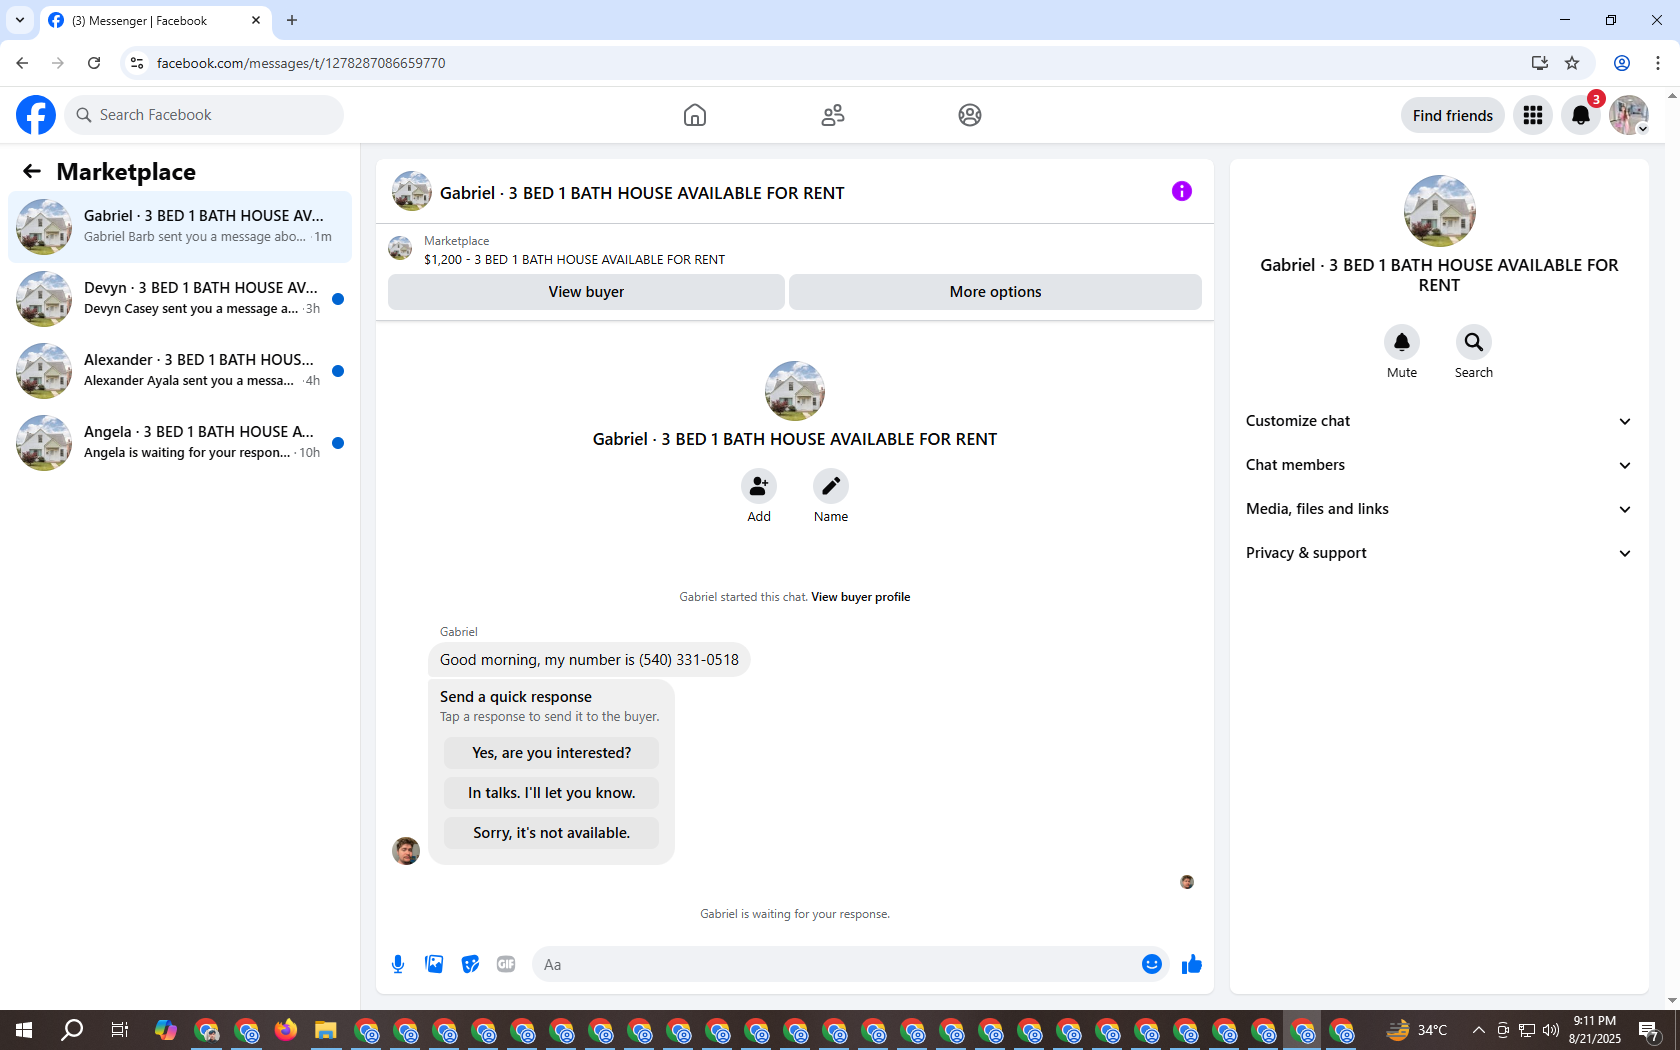Record a voice clip microphone icon
Screen dimensions: 1680x1050
[x=398, y=964]
